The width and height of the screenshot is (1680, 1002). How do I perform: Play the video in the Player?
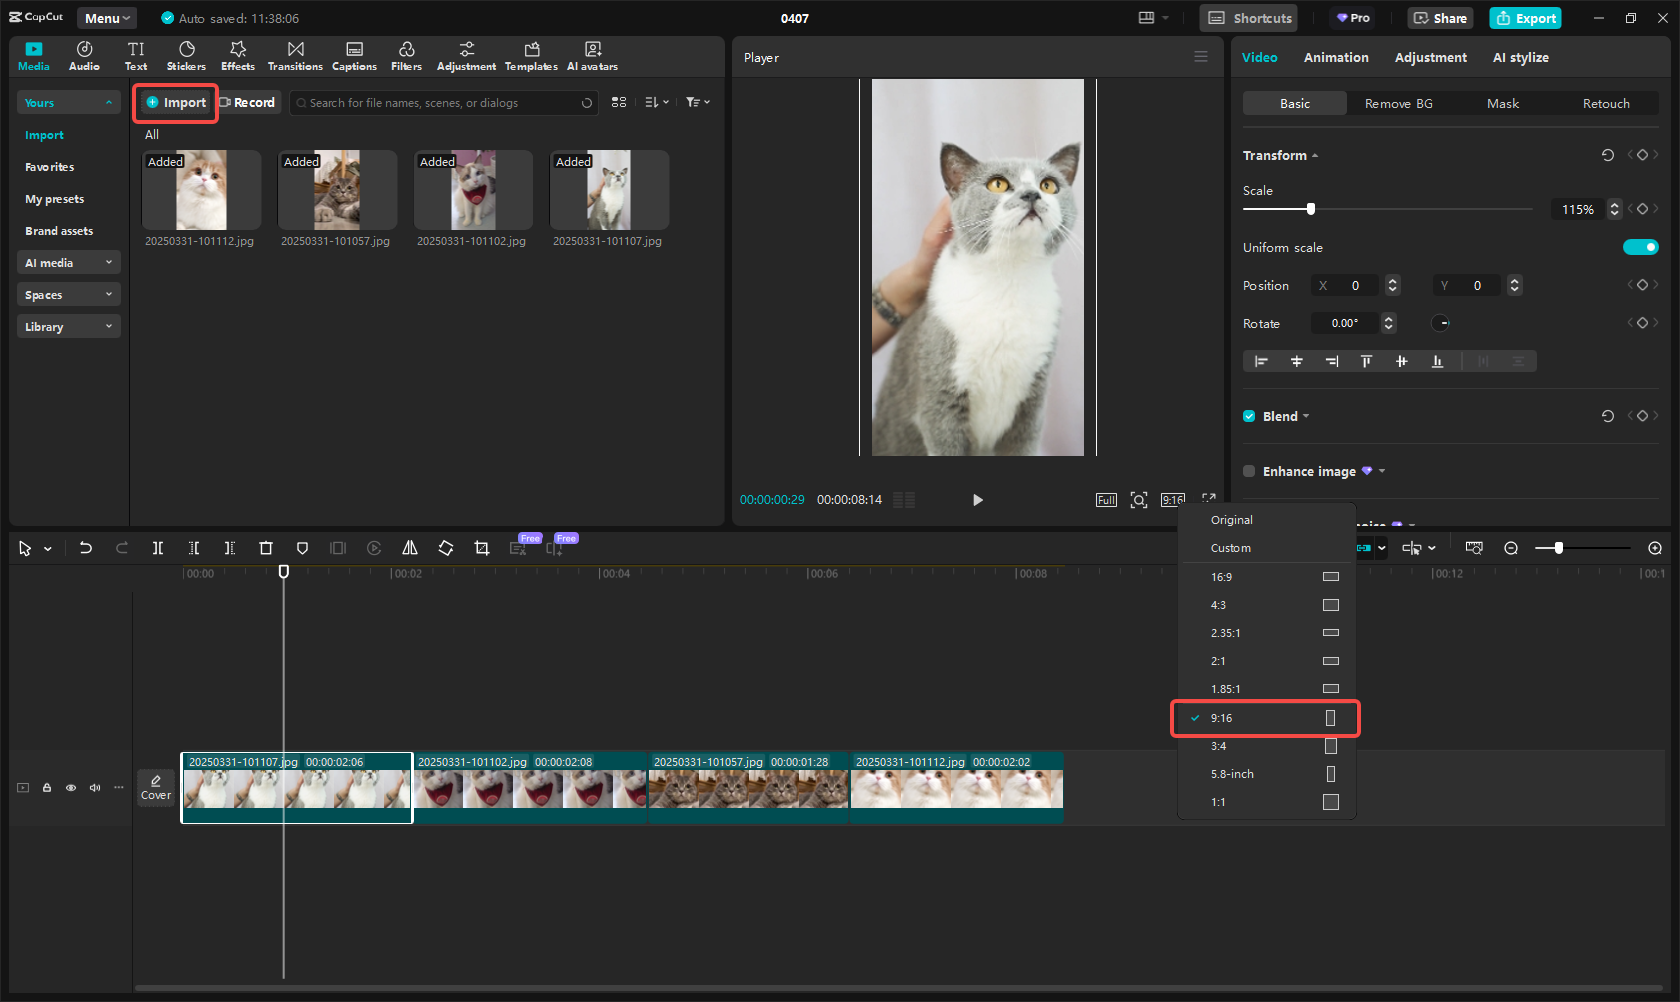click(x=978, y=500)
